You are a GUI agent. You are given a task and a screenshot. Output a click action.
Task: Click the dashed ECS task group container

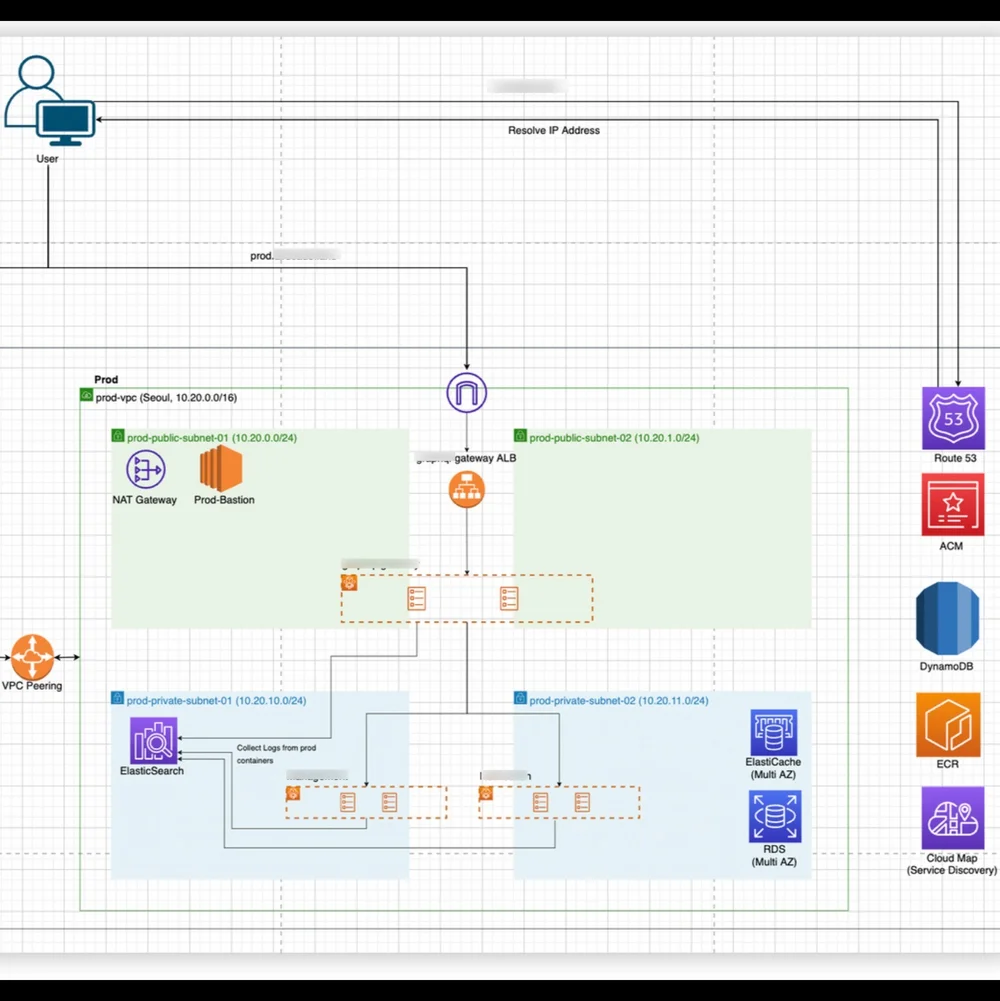coord(465,598)
